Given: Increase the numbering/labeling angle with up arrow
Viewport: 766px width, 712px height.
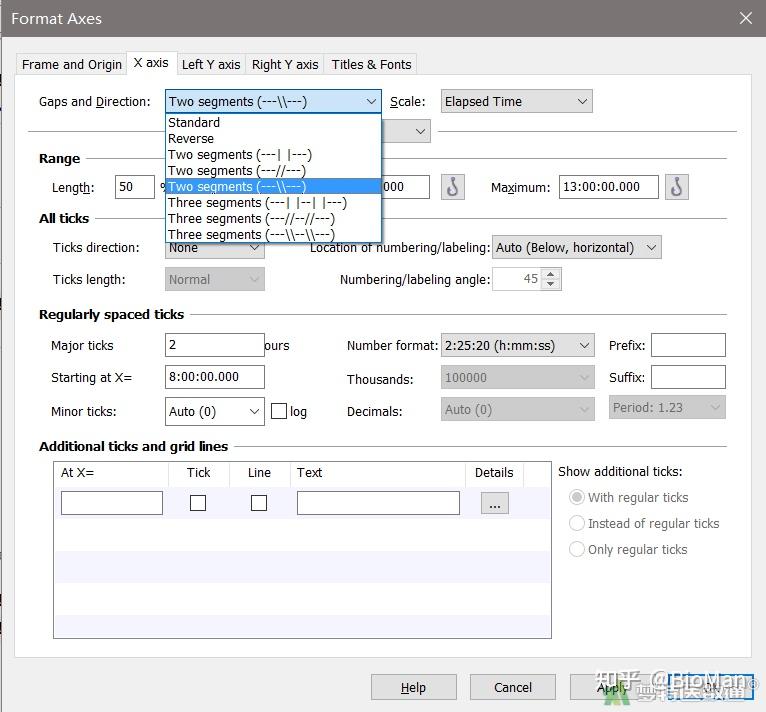Looking at the screenshot, I should (x=551, y=274).
